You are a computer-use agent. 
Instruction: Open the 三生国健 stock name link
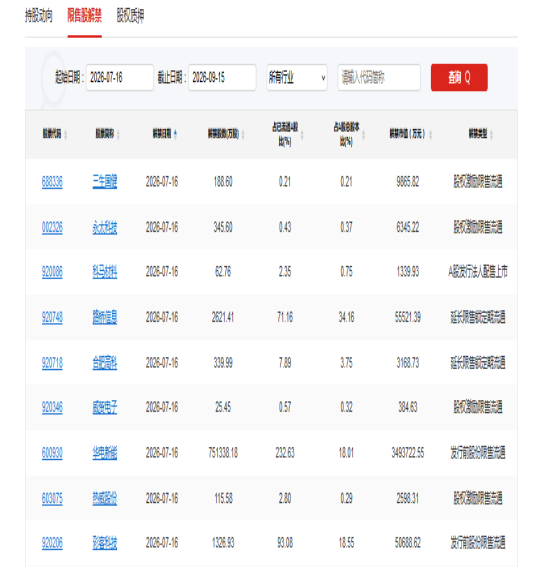pos(105,181)
